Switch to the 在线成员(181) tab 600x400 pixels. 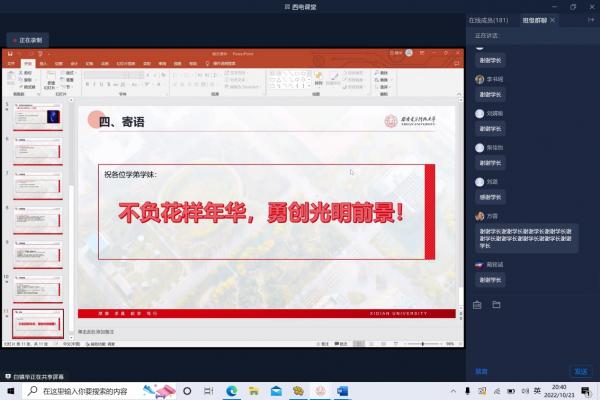(488, 19)
